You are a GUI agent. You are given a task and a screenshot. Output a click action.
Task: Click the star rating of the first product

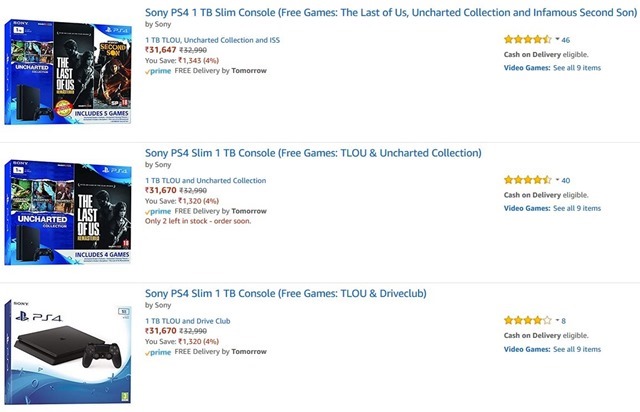click(x=526, y=40)
